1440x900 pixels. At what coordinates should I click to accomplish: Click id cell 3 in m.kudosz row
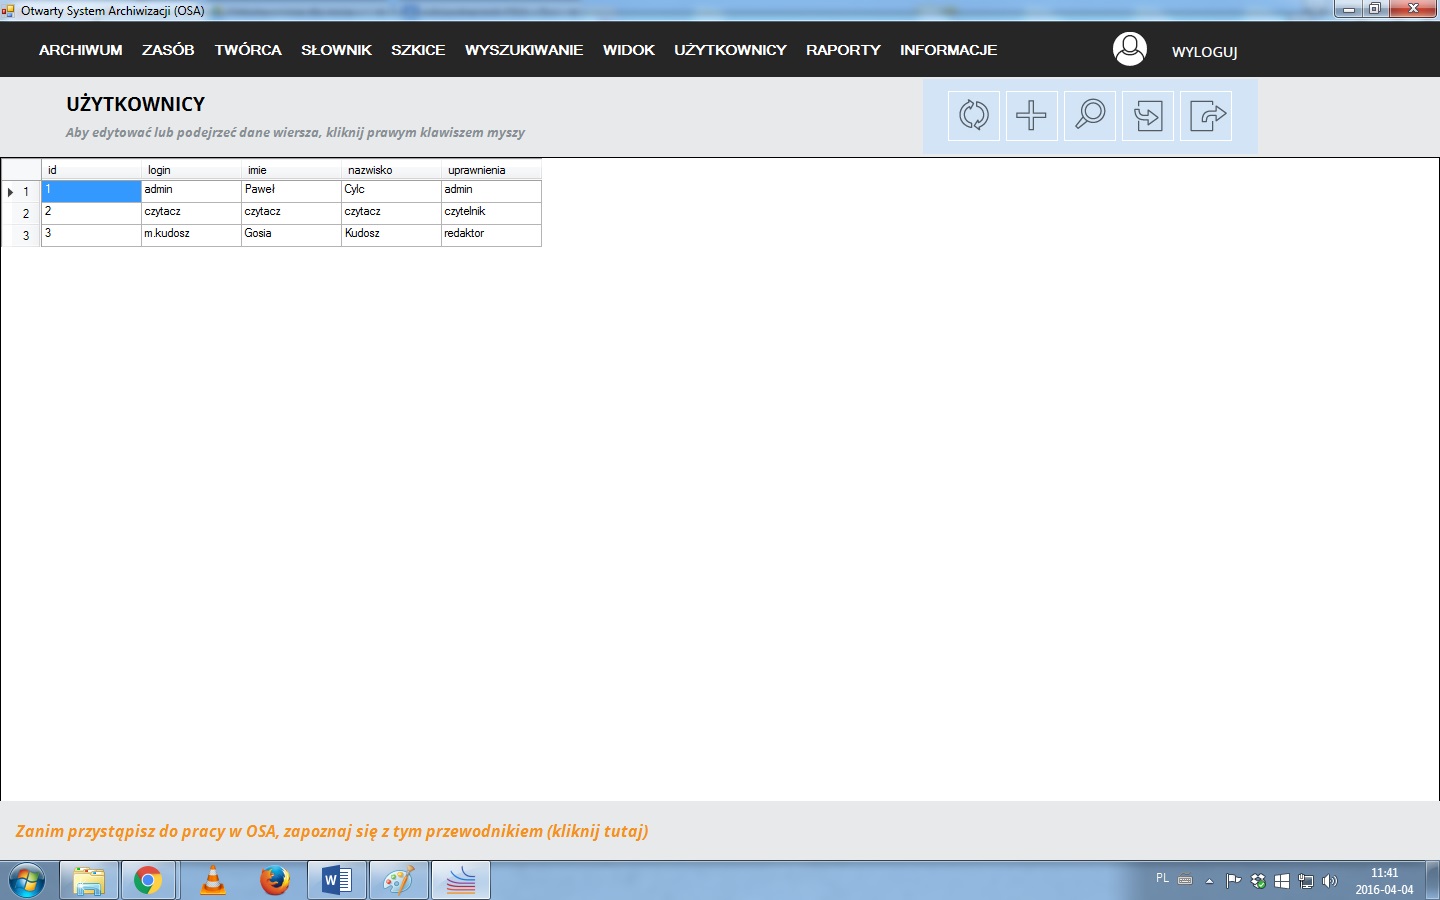[x=91, y=235]
